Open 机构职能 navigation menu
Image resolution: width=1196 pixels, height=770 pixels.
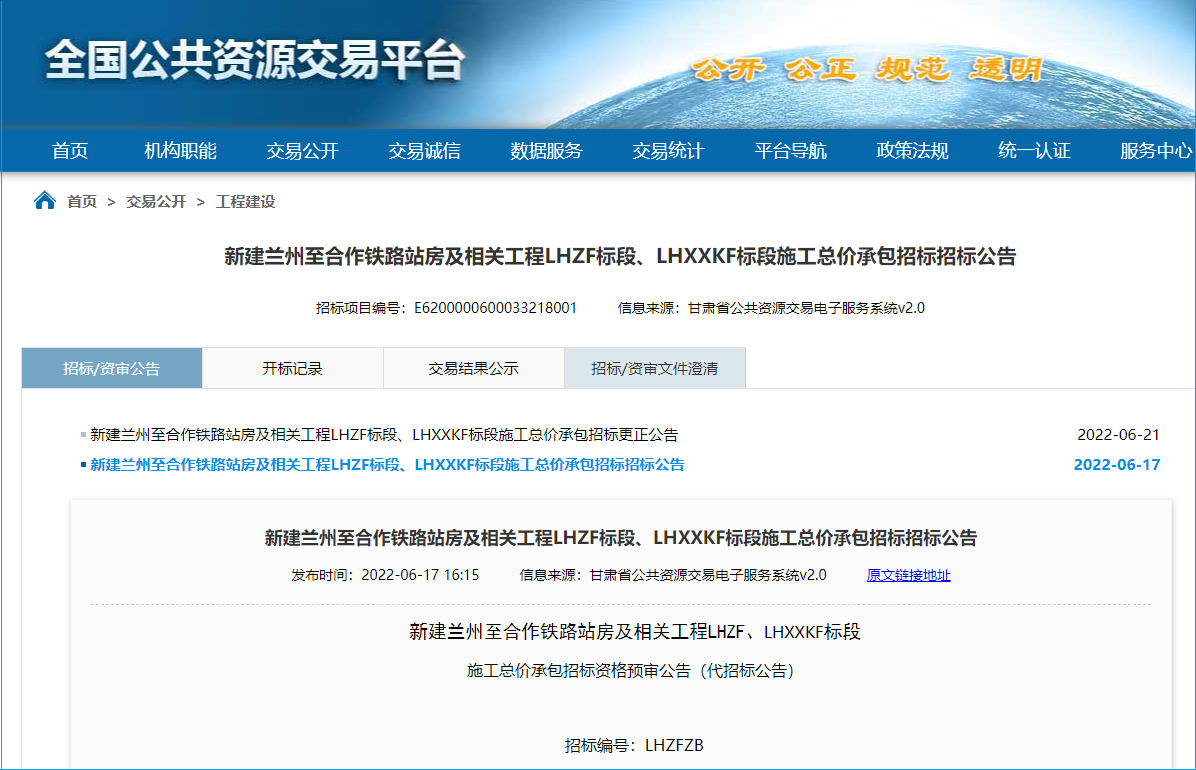pyautogui.click(x=180, y=151)
